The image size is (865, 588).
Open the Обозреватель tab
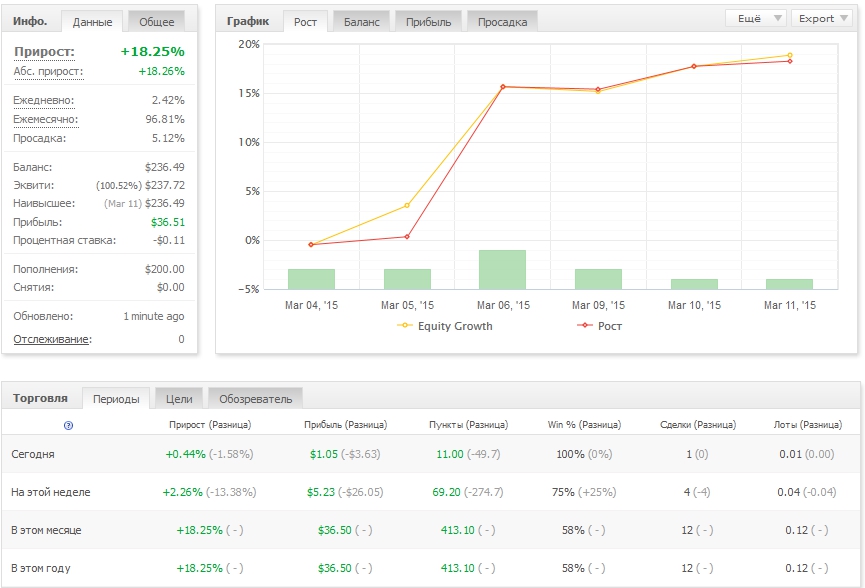pyautogui.click(x=255, y=399)
